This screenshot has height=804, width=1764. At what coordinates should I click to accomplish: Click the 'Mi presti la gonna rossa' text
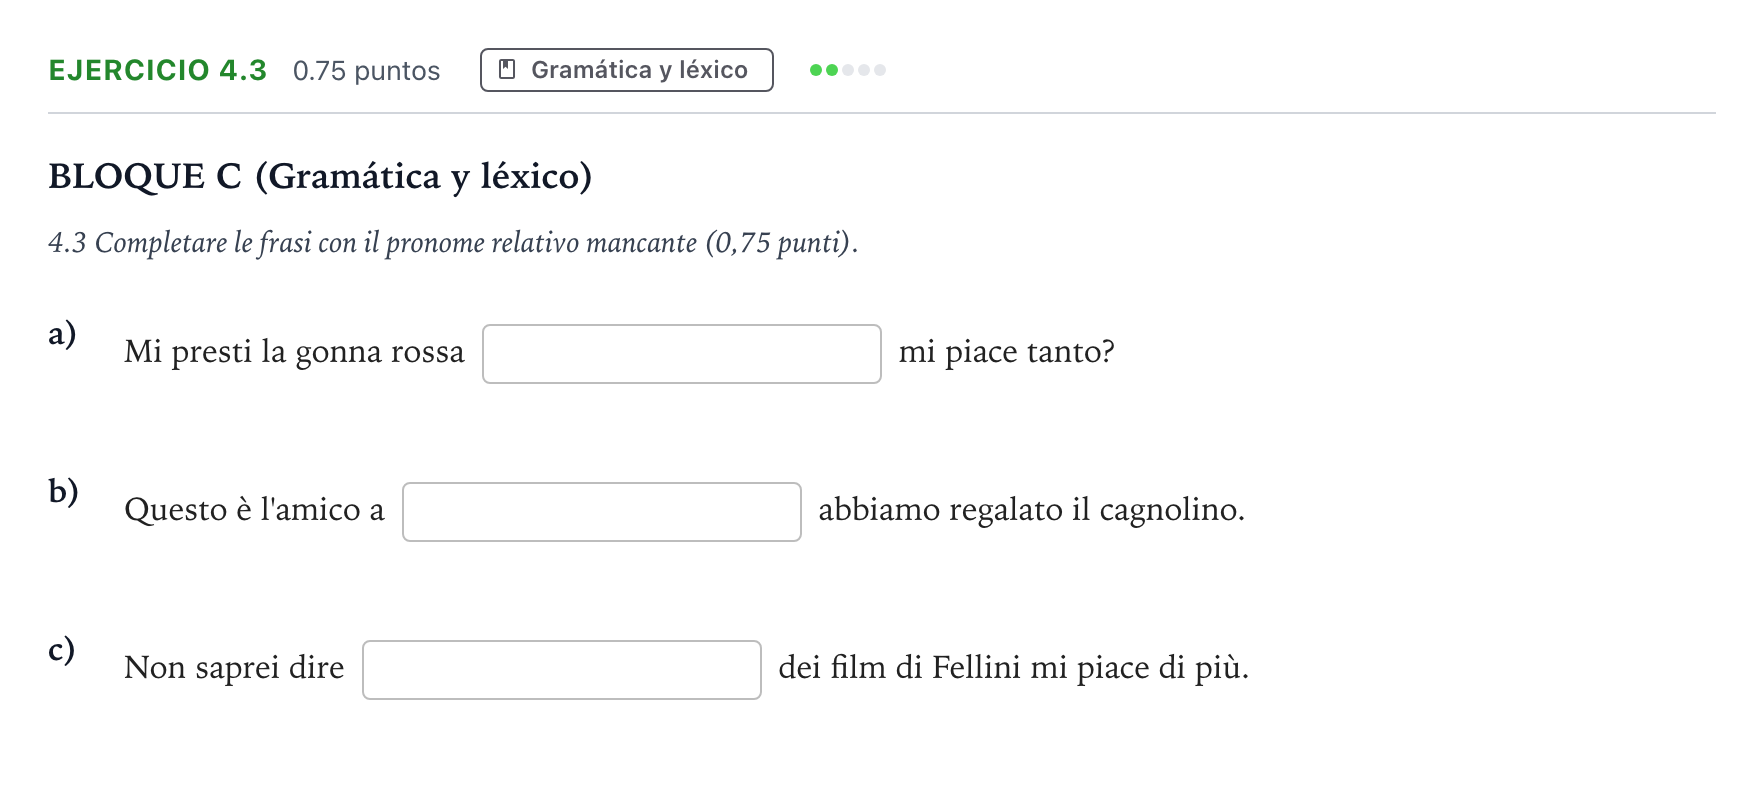click(x=294, y=352)
